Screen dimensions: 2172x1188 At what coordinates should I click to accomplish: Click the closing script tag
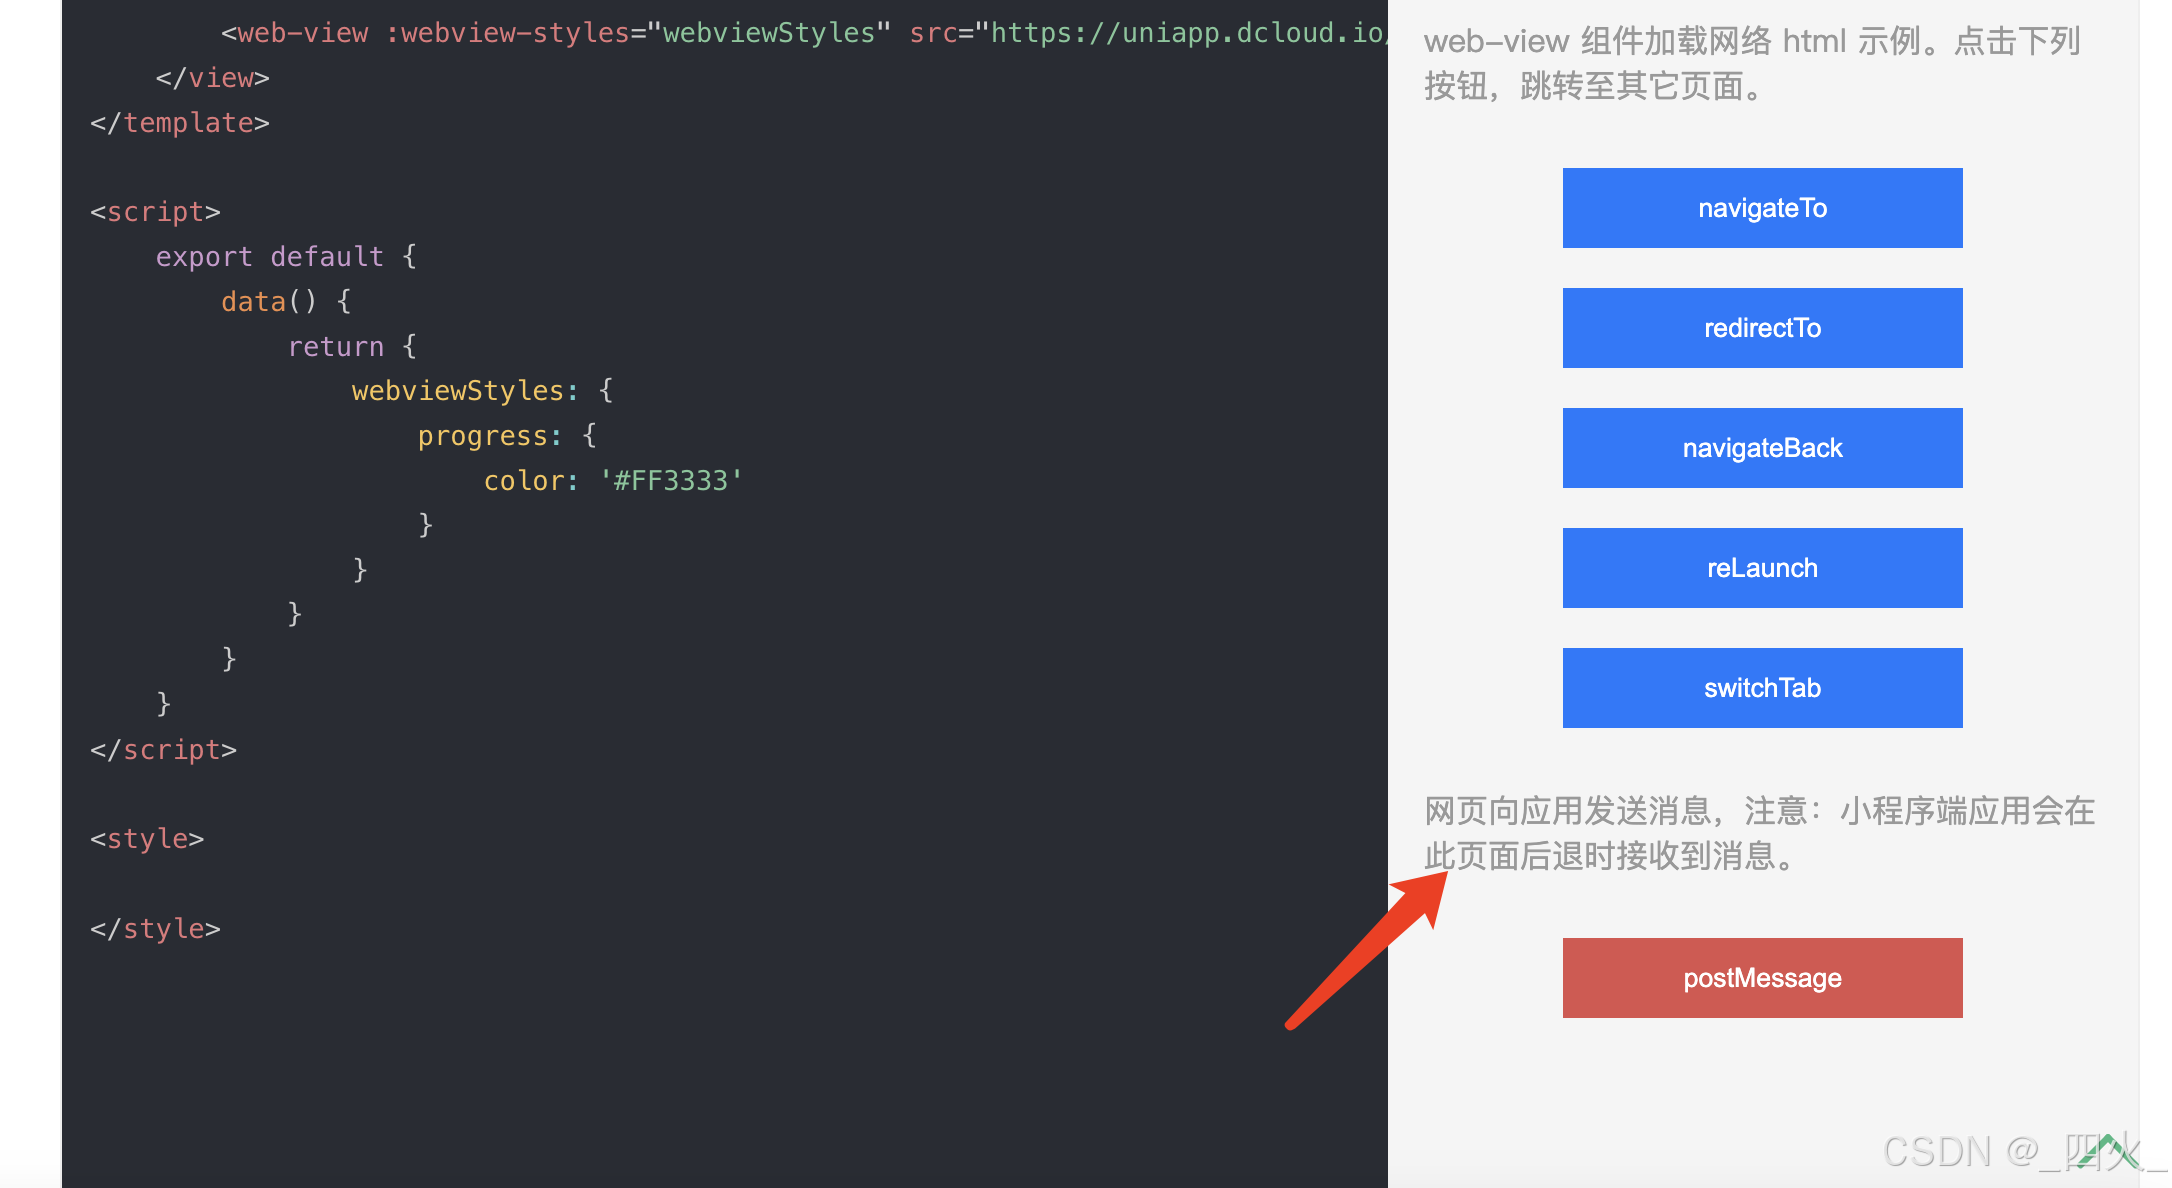pos(163,749)
